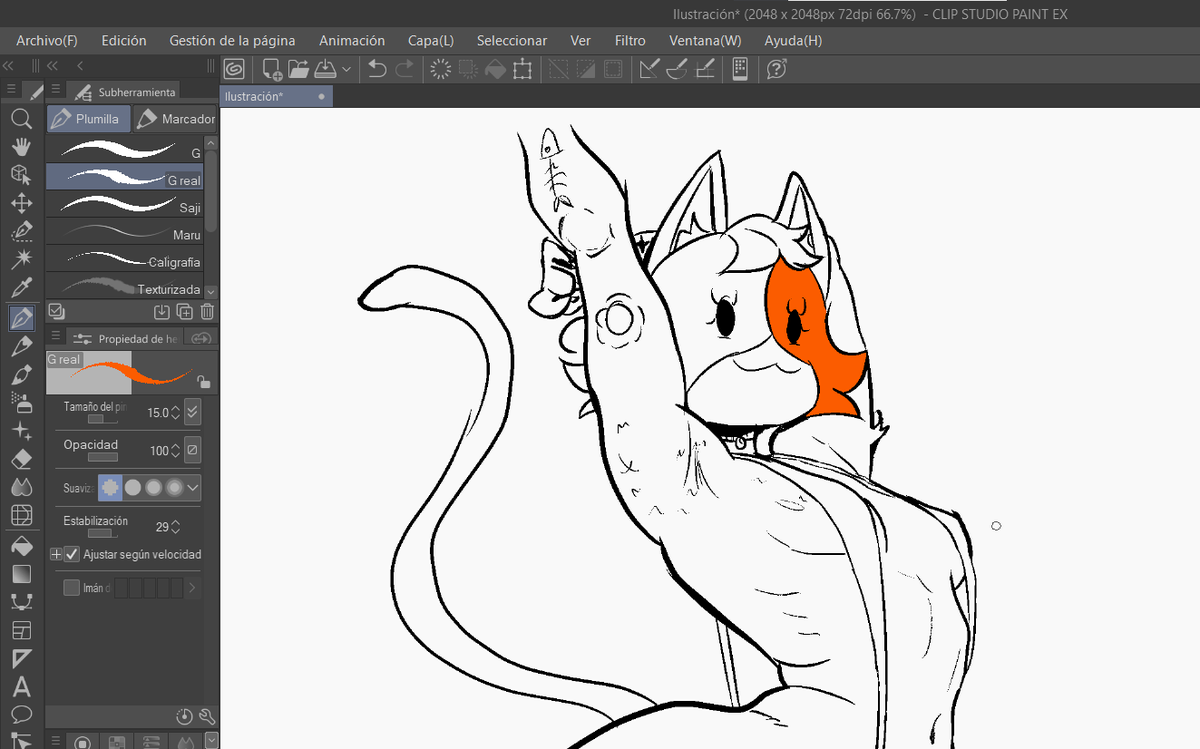The height and width of the screenshot is (749, 1200).
Task: Duplicate the sub tool icon
Action: pyautogui.click(x=185, y=311)
